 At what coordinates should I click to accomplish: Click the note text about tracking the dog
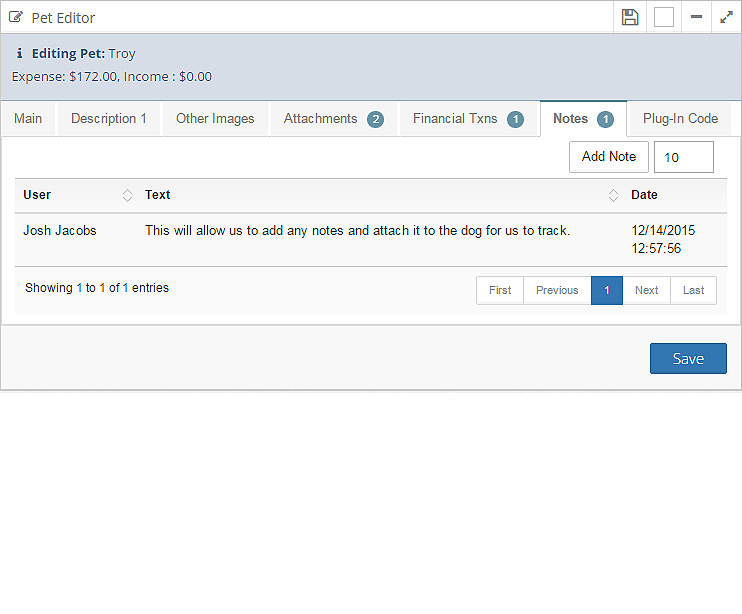(x=357, y=230)
